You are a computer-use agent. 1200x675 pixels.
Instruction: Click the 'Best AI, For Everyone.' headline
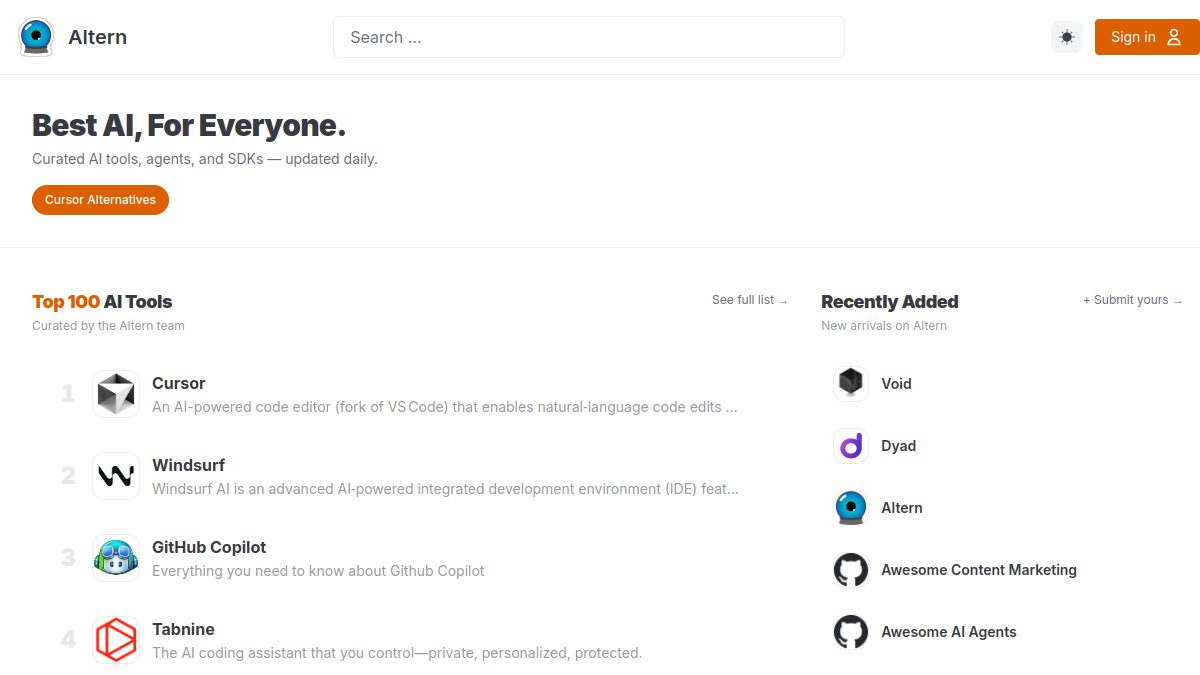coord(189,126)
